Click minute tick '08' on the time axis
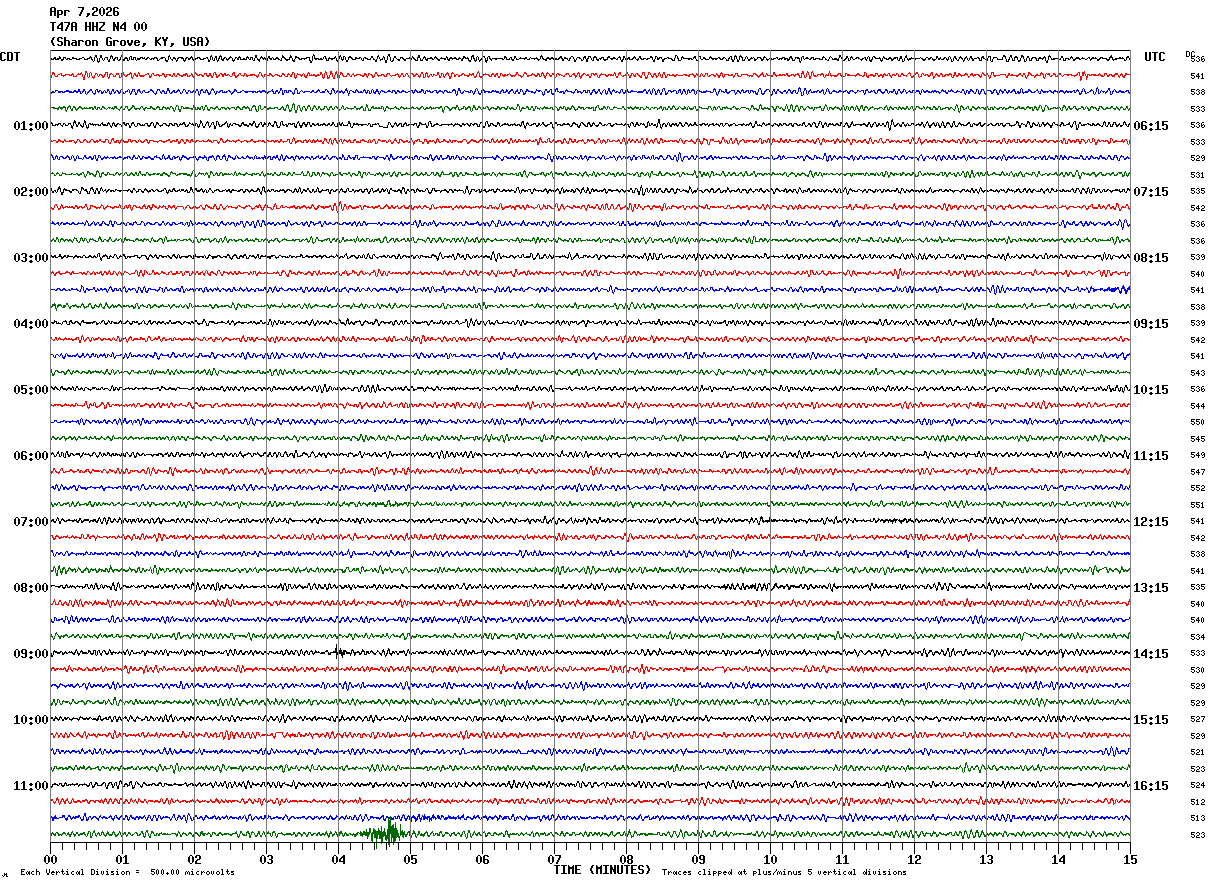 coord(626,859)
